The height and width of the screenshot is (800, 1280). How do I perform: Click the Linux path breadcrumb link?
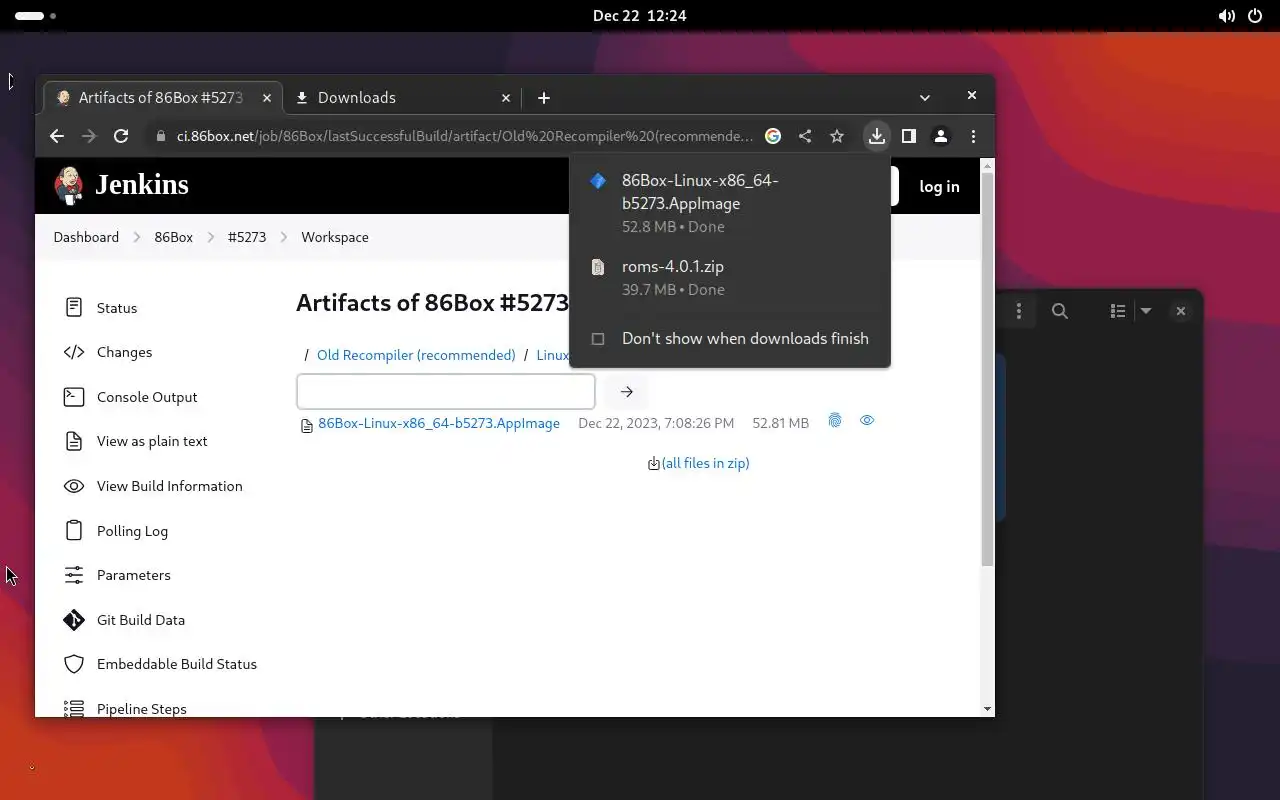552,355
